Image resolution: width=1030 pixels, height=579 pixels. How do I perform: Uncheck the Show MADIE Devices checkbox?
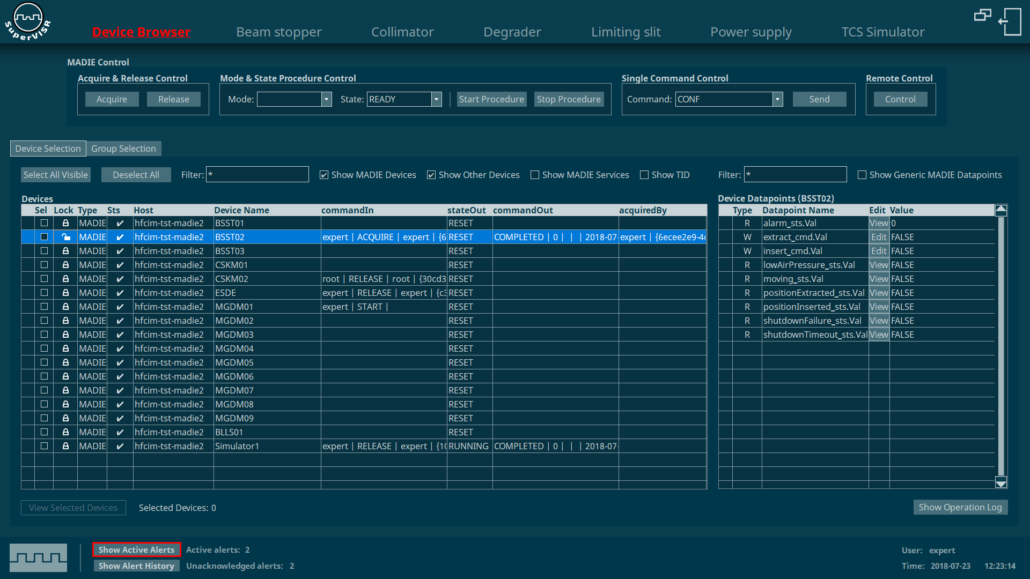click(x=324, y=175)
